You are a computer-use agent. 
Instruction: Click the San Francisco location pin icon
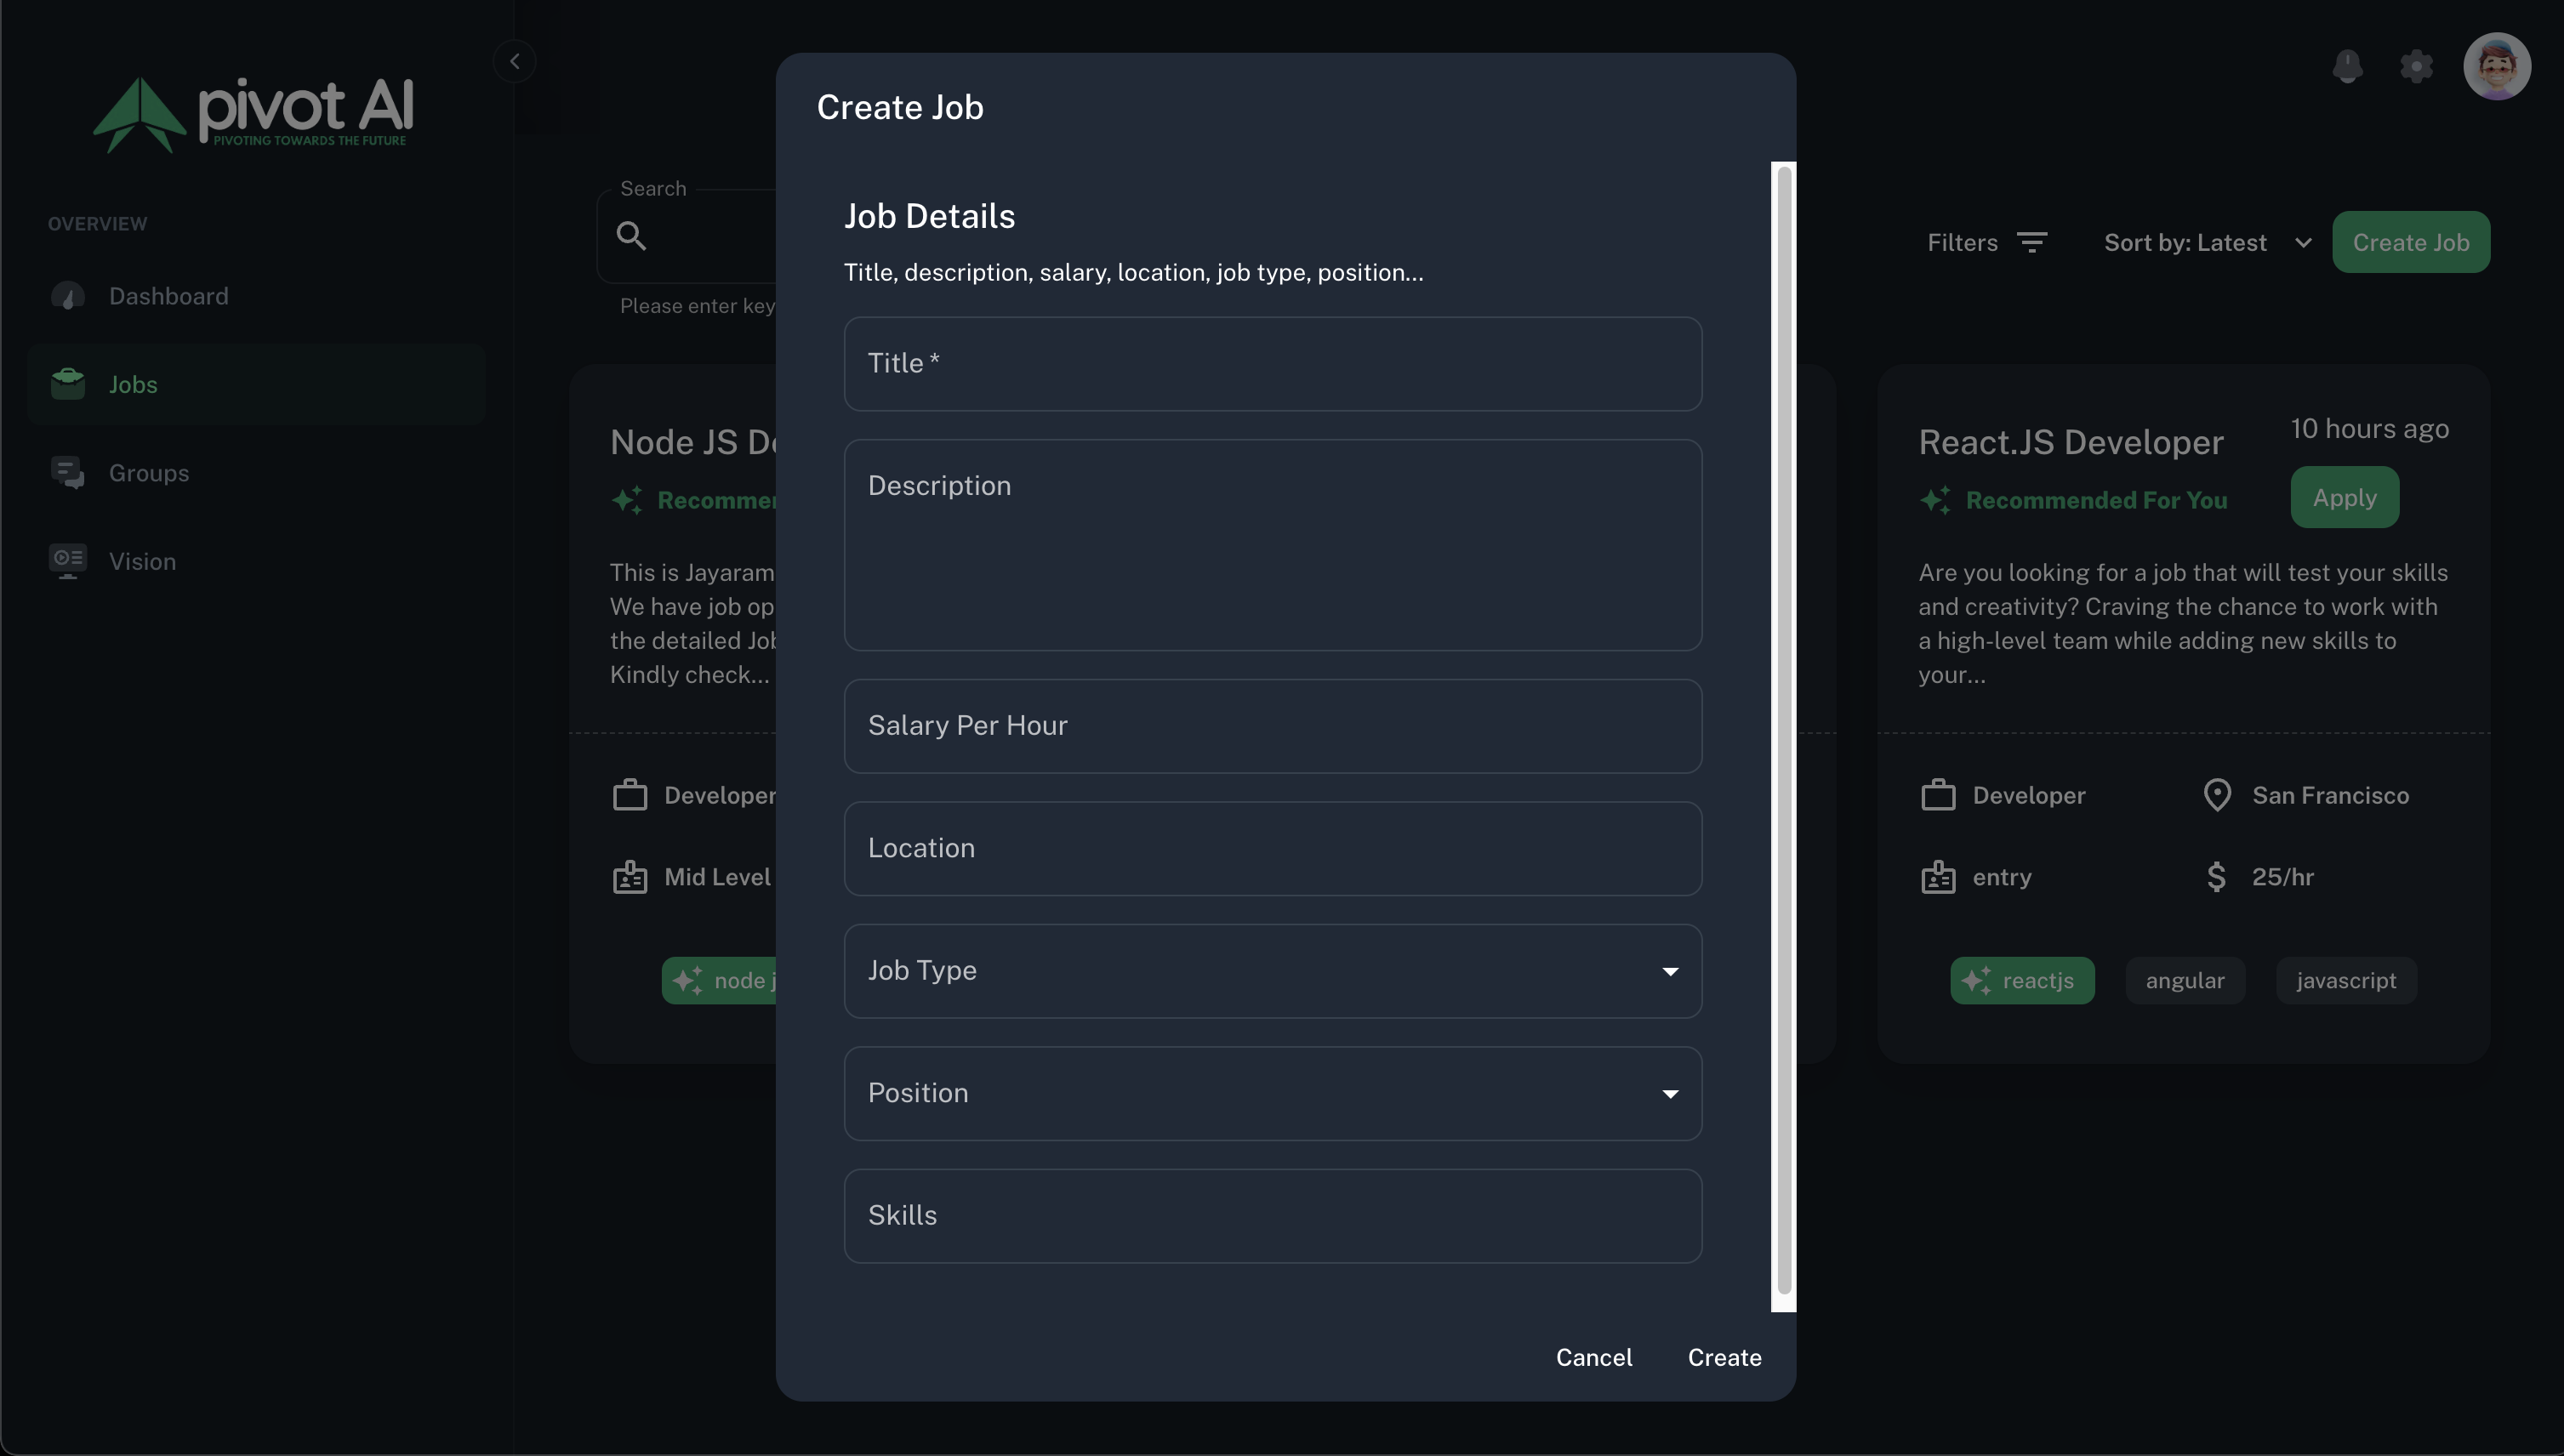click(x=2216, y=795)
